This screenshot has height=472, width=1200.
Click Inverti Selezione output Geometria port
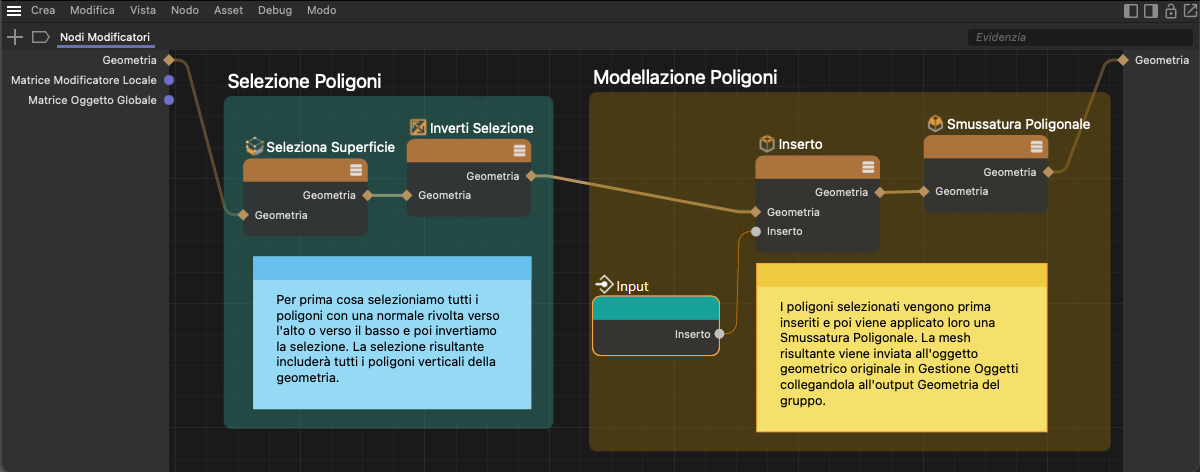click(x=531, y=176)
